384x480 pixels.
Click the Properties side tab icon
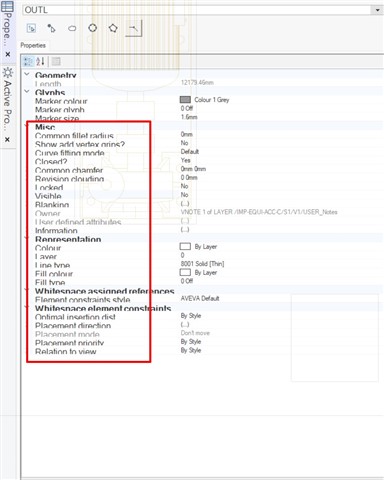pyautogui.click(x=7, y=7)
